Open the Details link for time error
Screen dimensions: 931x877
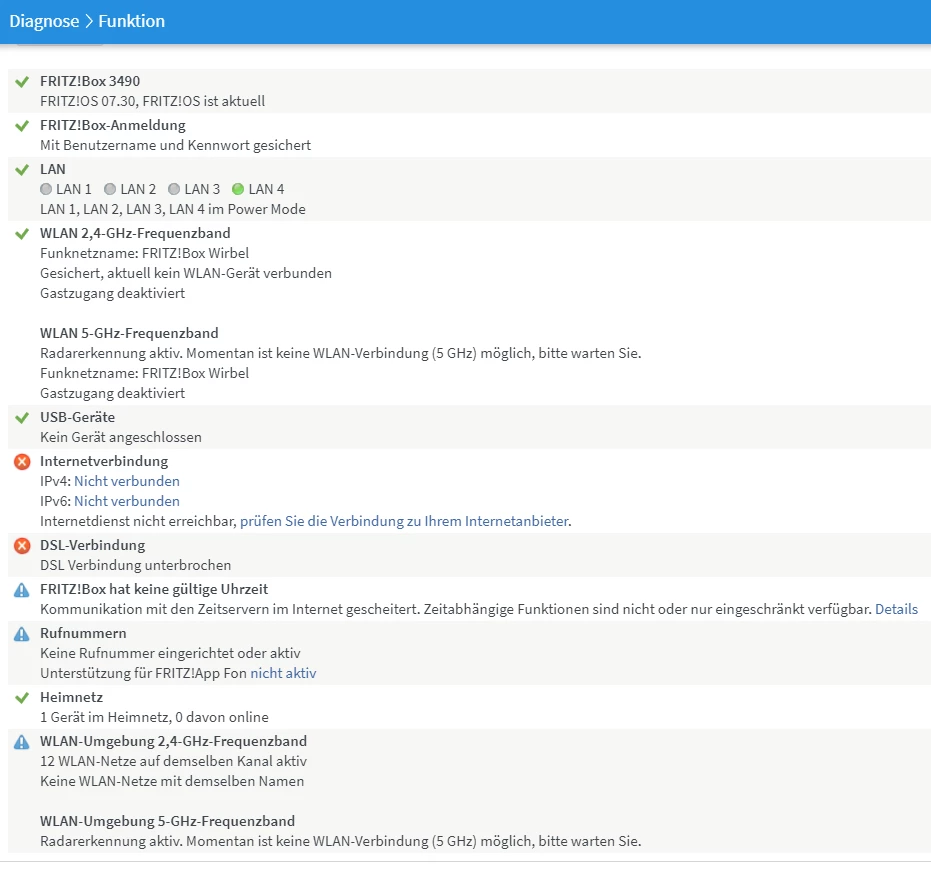pos(896,609)
